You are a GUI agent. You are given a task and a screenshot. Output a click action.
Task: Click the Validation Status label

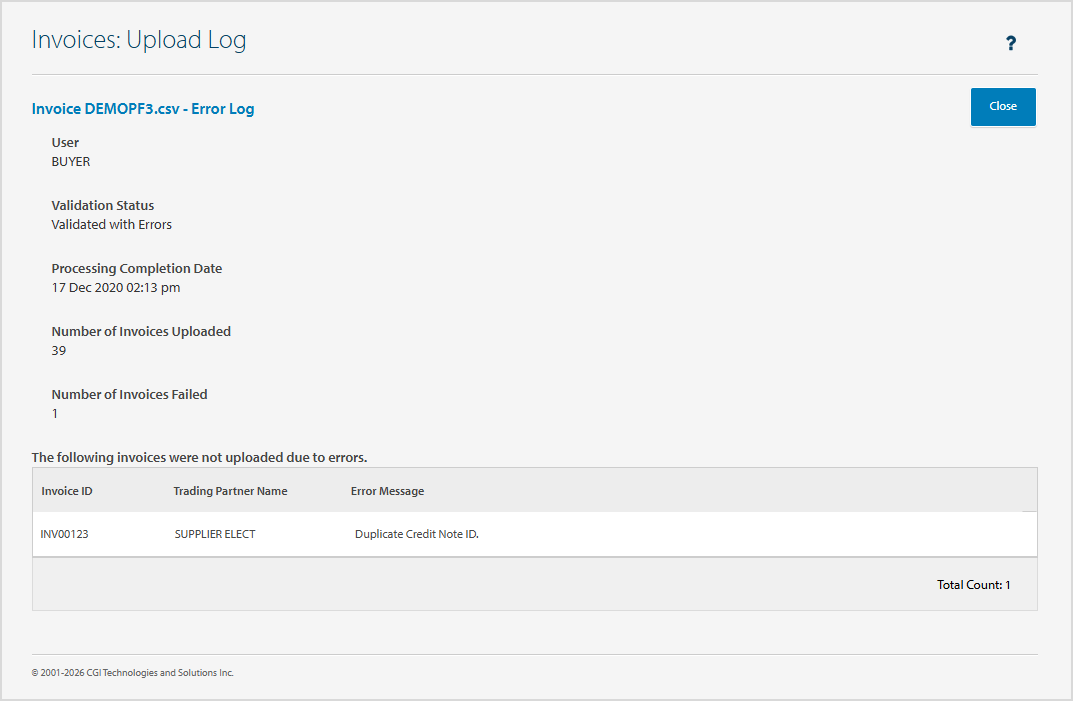tap(103, 205)
